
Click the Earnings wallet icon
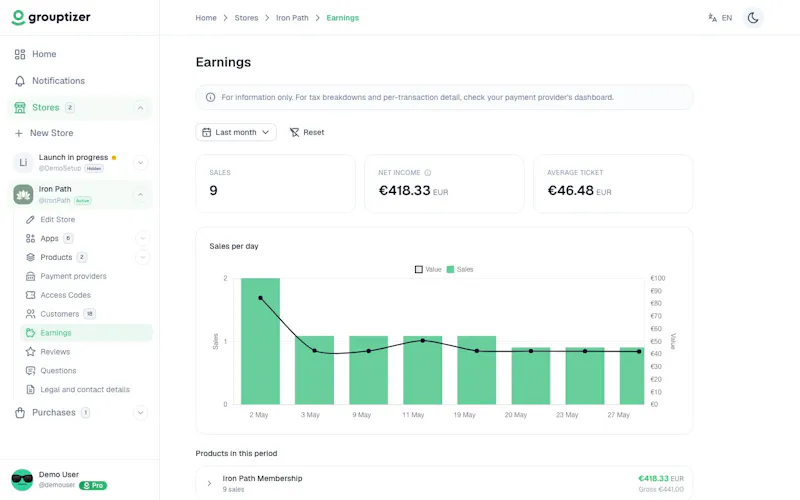point(30,333)
